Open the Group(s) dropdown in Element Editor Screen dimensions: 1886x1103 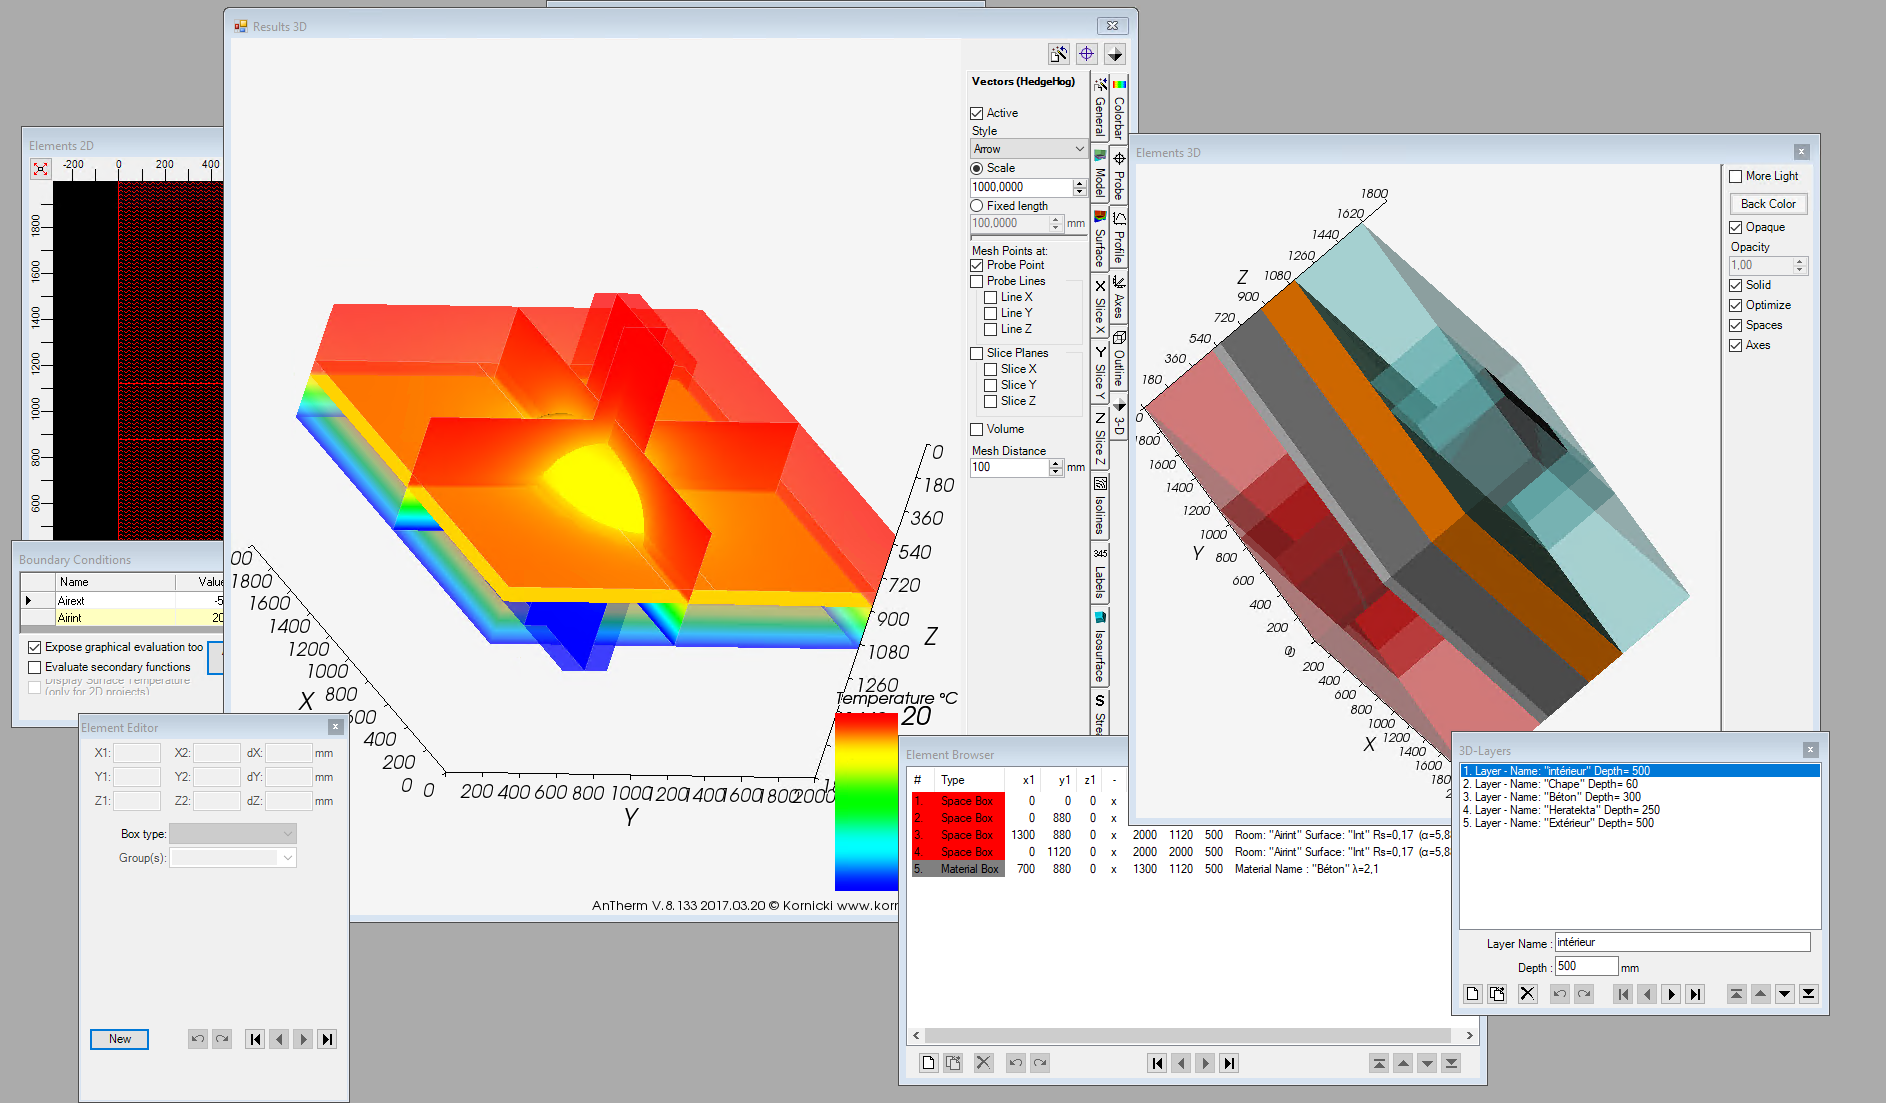click(x=232, y=858)
